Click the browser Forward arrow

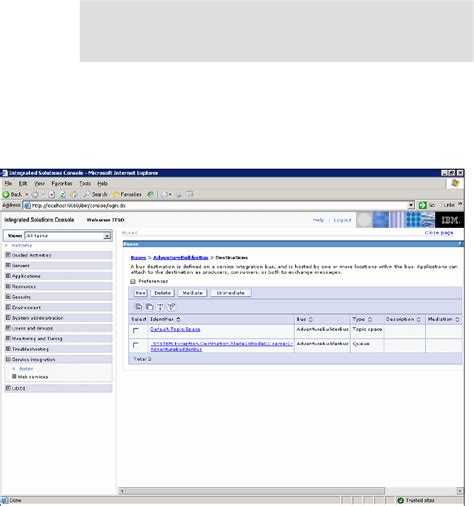point(35,194)
